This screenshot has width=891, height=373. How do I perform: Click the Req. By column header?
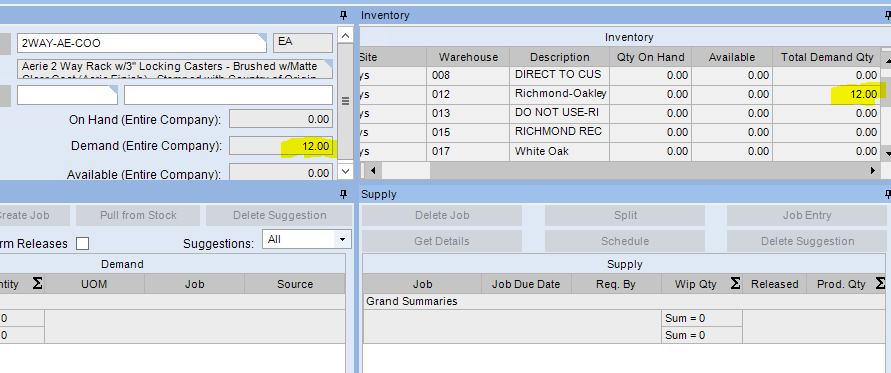coord(617,284)
